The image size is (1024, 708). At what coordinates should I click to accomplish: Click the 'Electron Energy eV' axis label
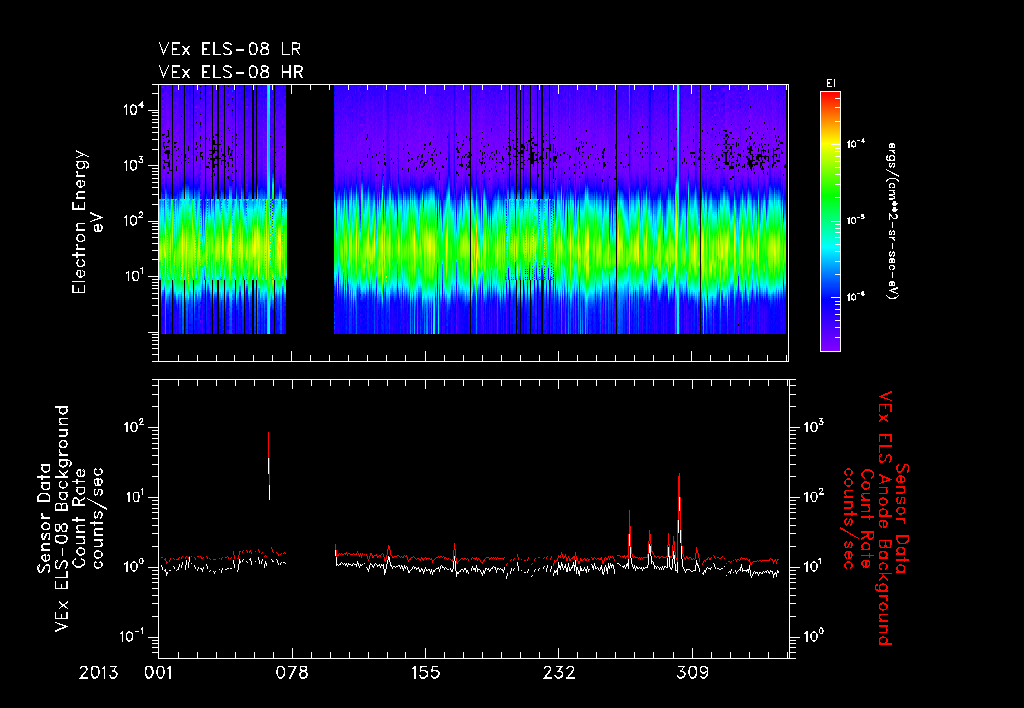(86, 222)
